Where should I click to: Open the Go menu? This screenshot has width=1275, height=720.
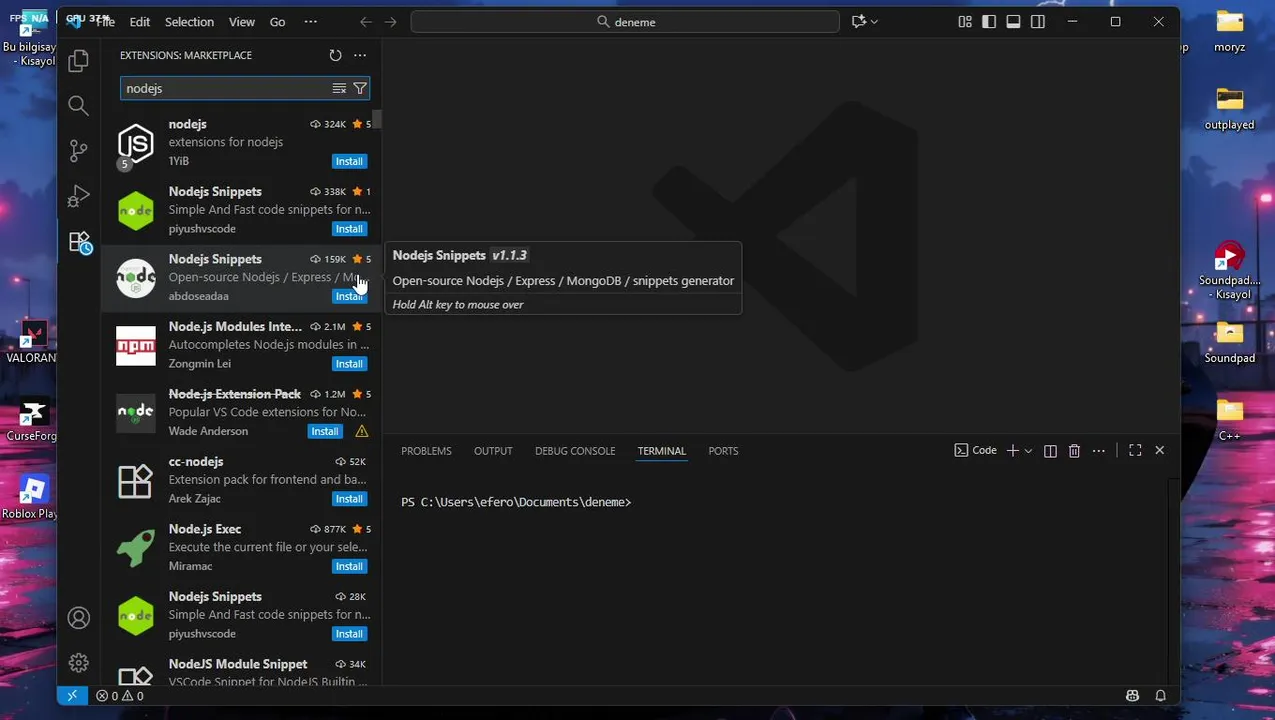[277, 21]
